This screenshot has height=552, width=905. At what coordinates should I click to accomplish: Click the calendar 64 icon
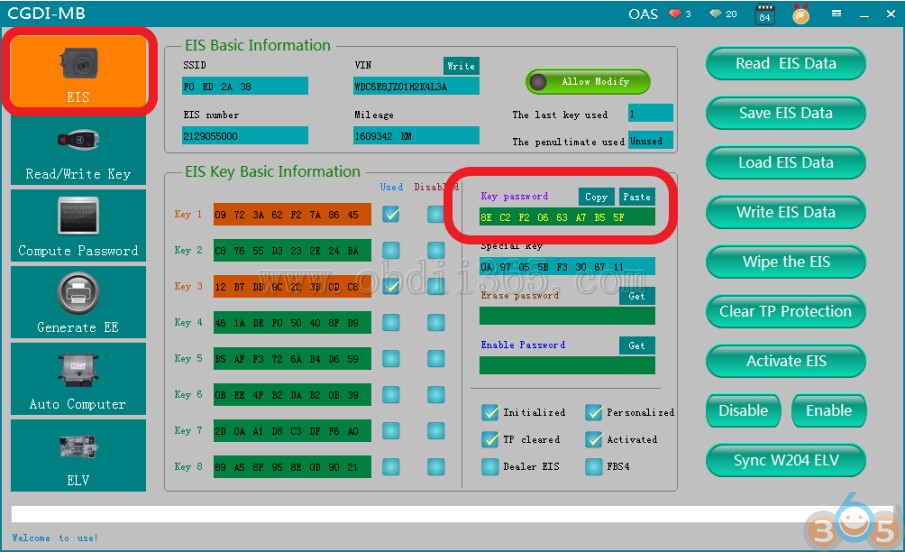pyautogui.click(x=765, y=14)
